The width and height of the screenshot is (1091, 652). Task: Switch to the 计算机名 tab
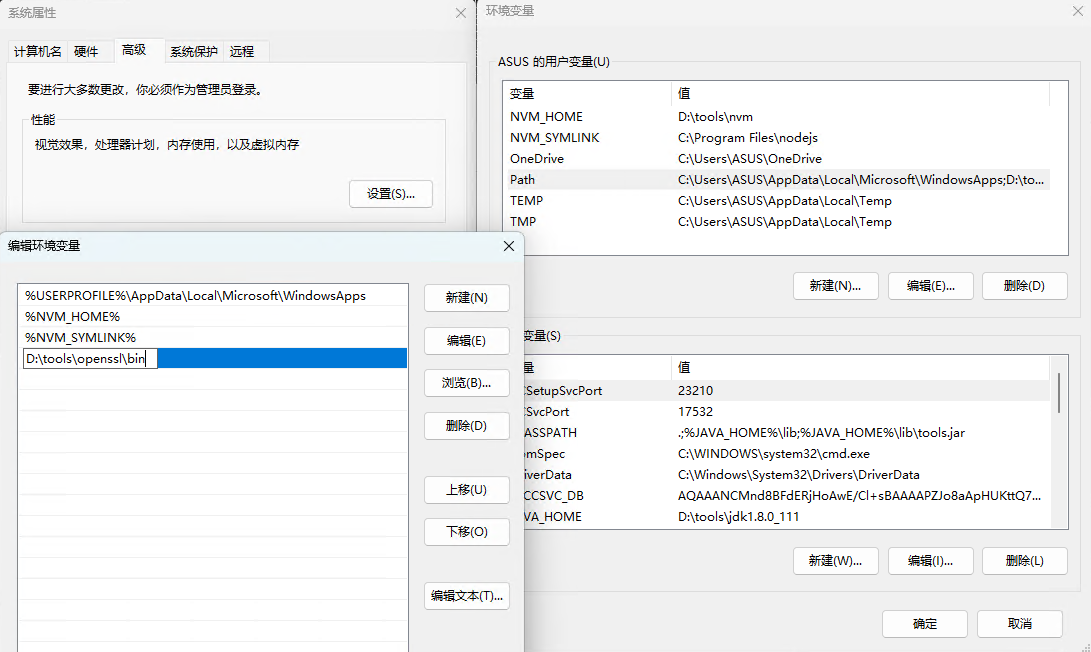click(x=38, y=51)
